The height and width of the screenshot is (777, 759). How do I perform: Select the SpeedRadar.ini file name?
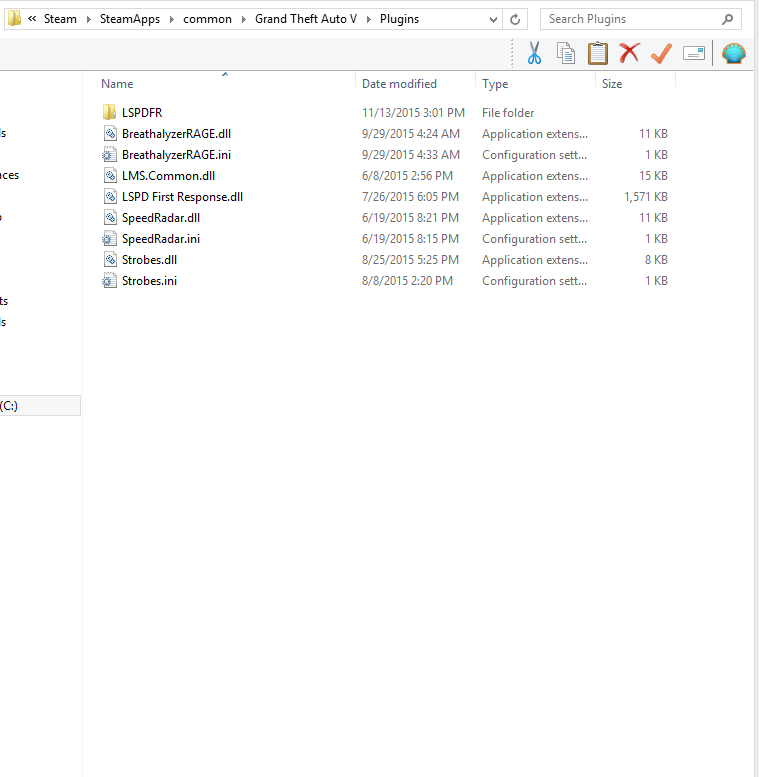[161, 239]
